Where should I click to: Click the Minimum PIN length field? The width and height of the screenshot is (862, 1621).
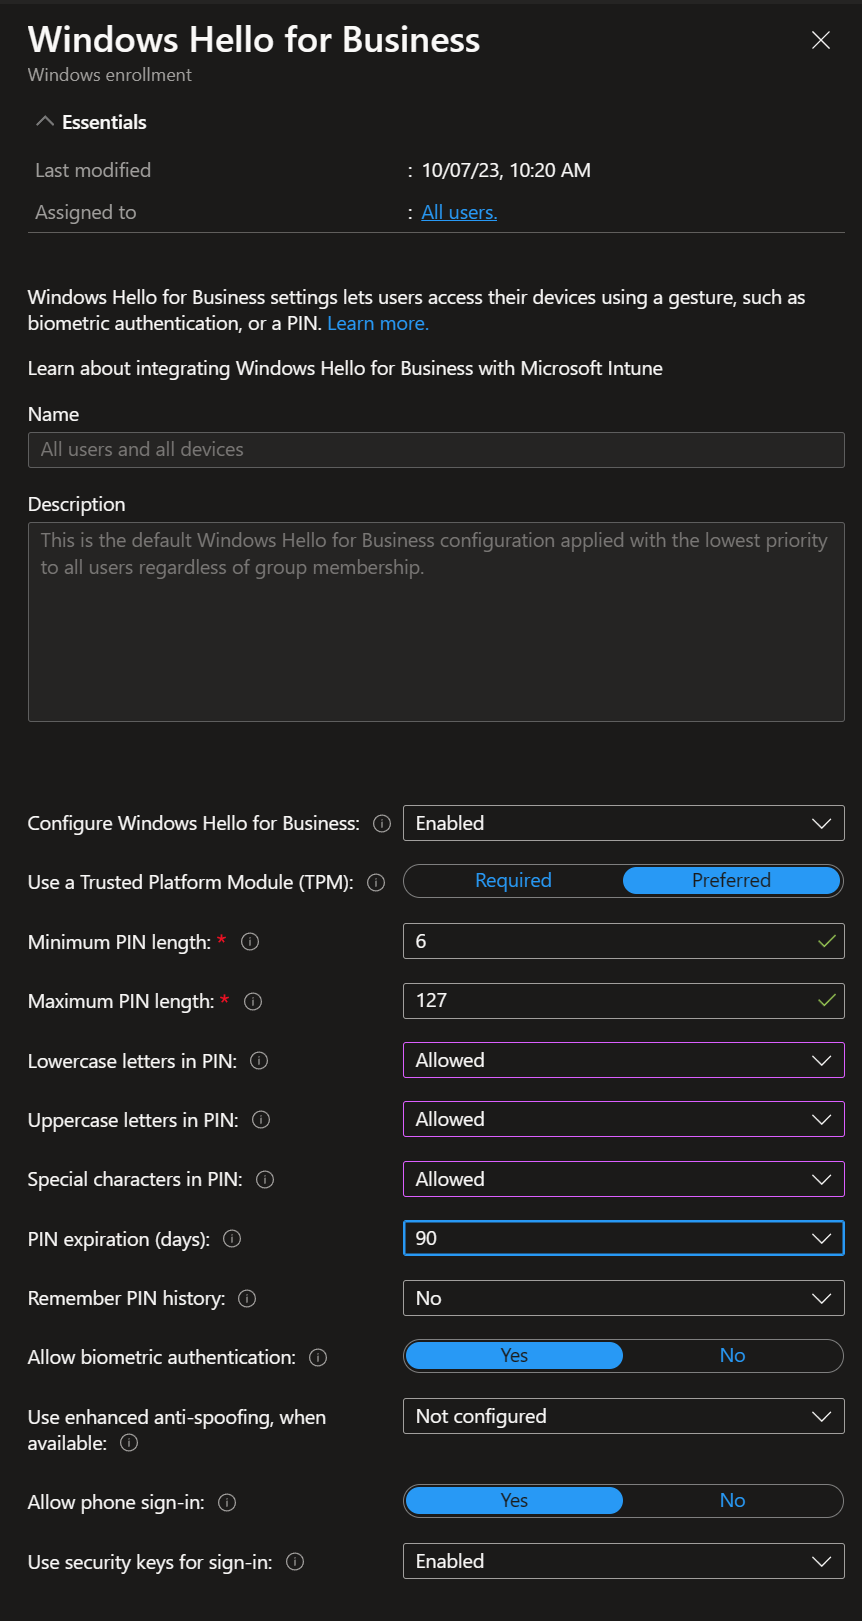[x=624, y=942]
